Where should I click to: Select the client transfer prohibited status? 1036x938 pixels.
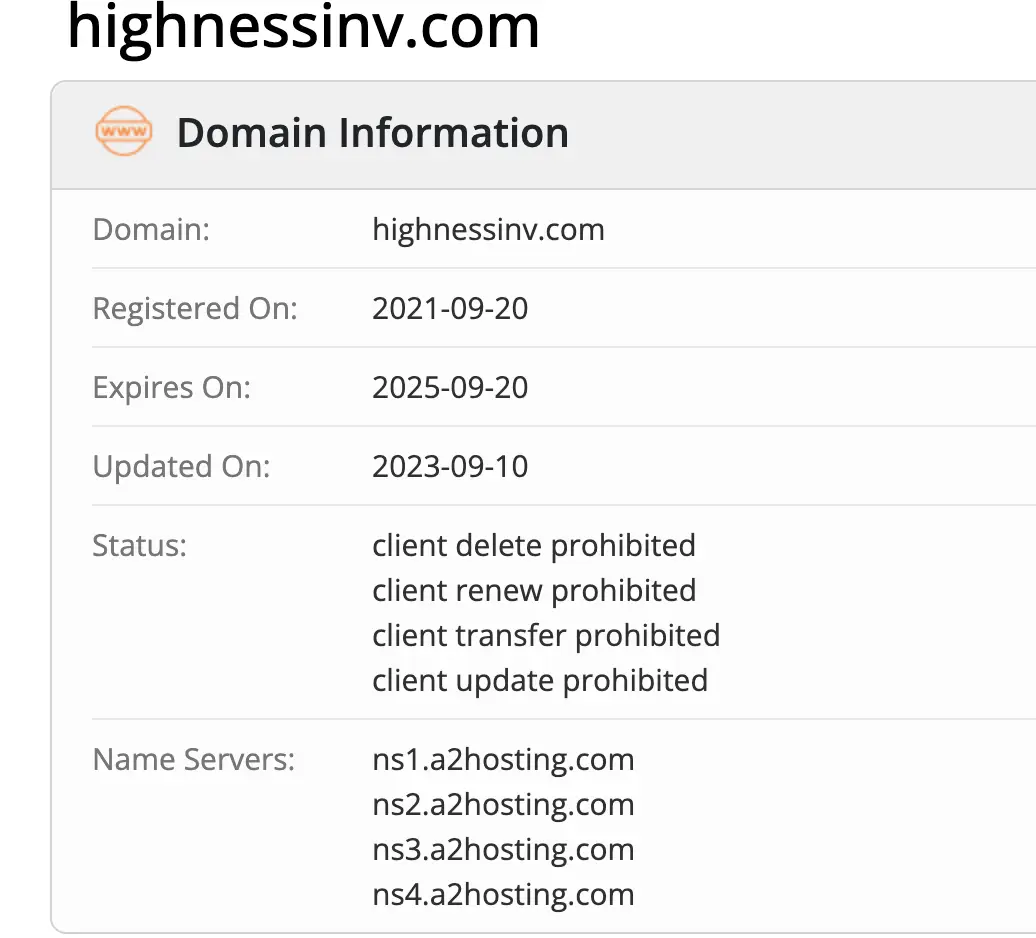click(x=546, y=636)
